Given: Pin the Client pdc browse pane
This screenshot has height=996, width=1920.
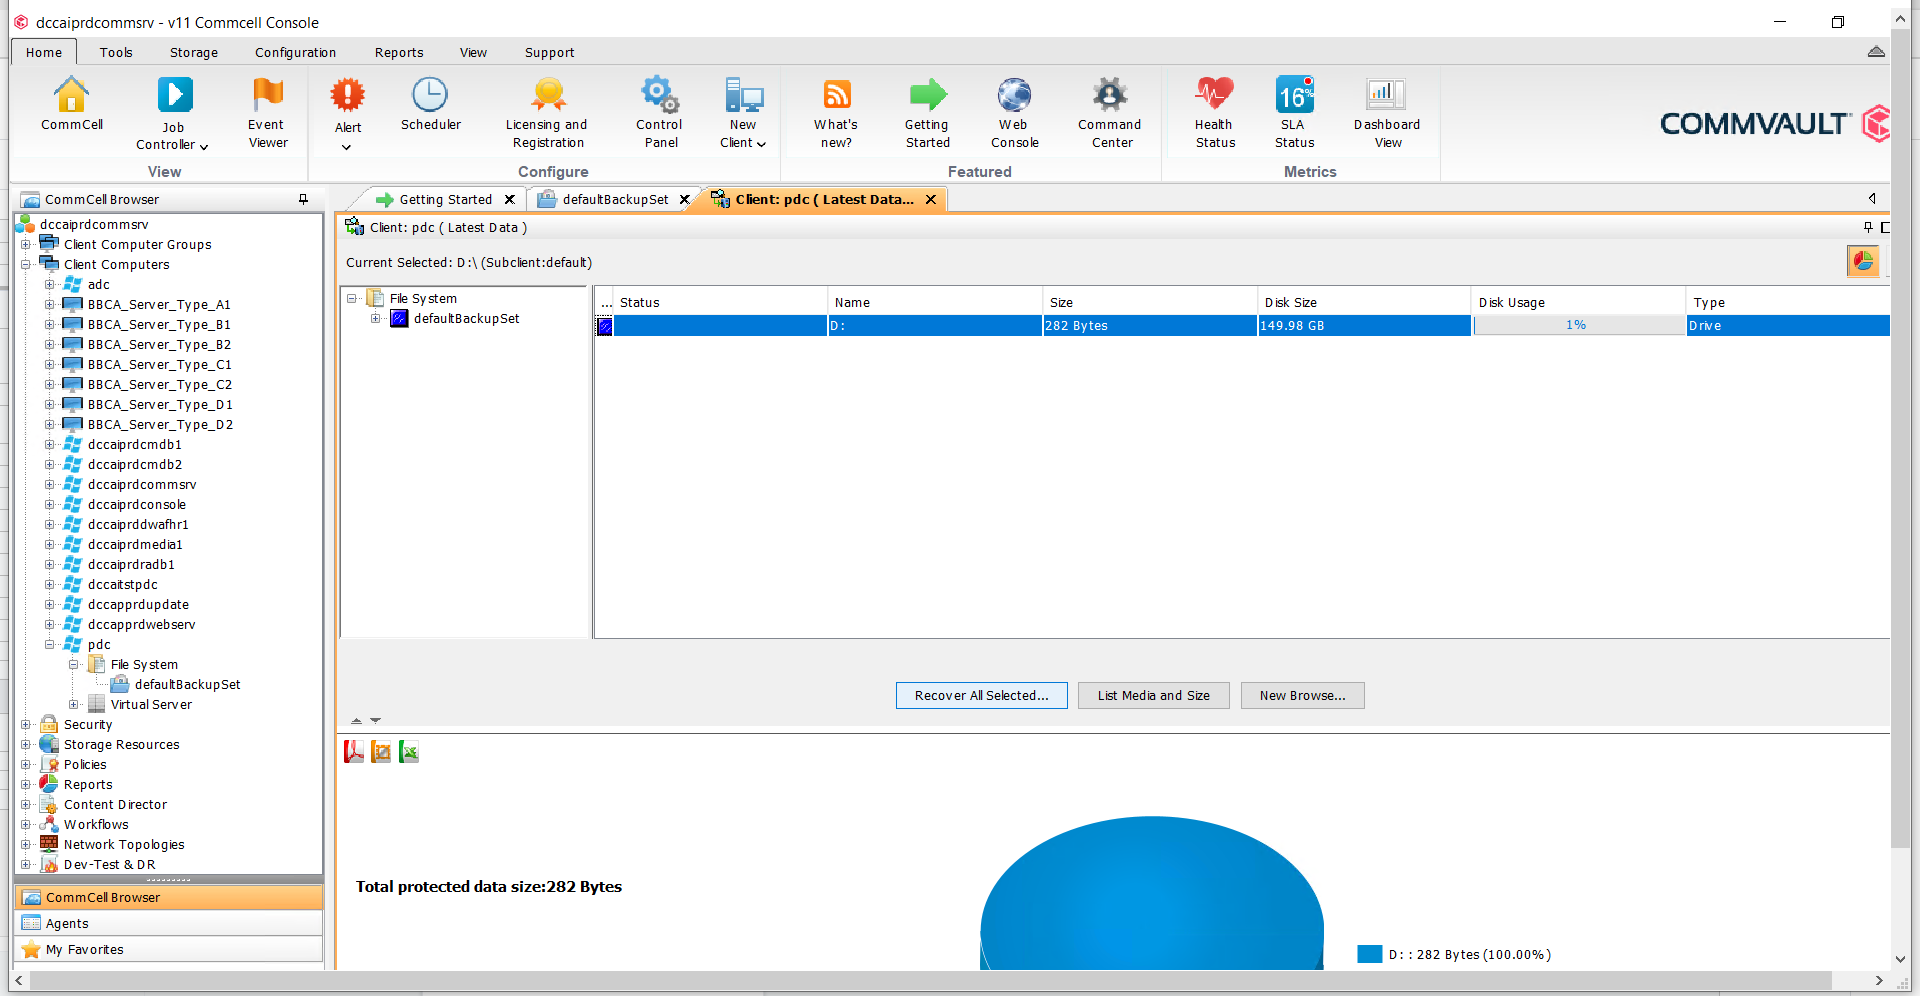Looking at the screenshot, I should 1868,227.
